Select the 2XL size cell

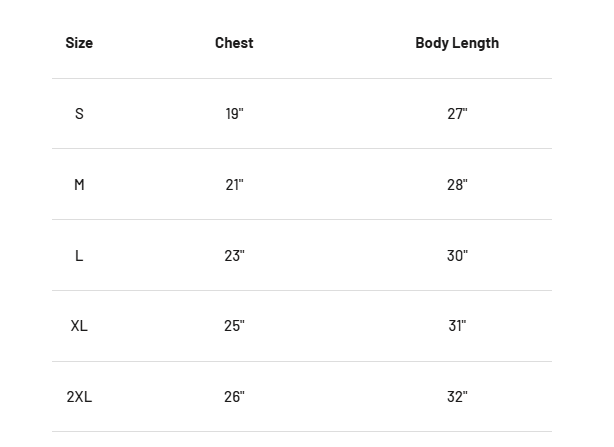[79, 396]
